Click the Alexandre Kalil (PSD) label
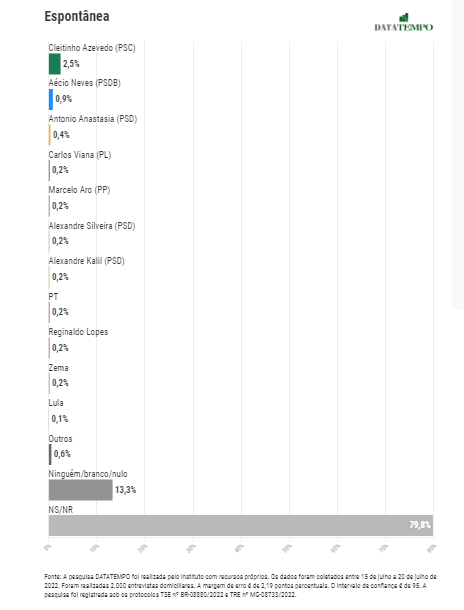 86,261
